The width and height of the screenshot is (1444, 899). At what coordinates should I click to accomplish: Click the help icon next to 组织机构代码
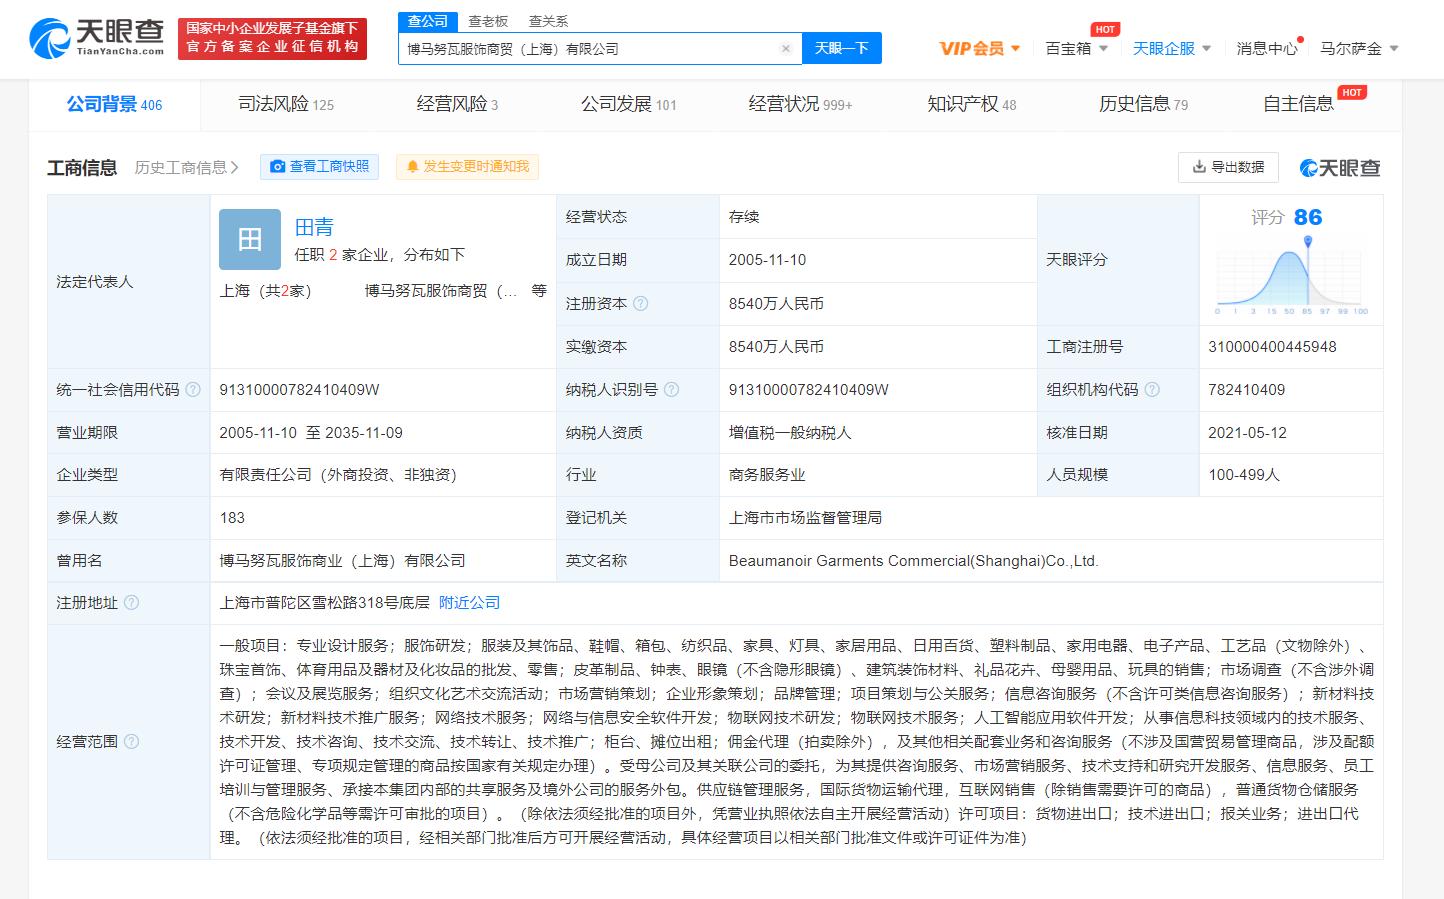(1152, 390)
